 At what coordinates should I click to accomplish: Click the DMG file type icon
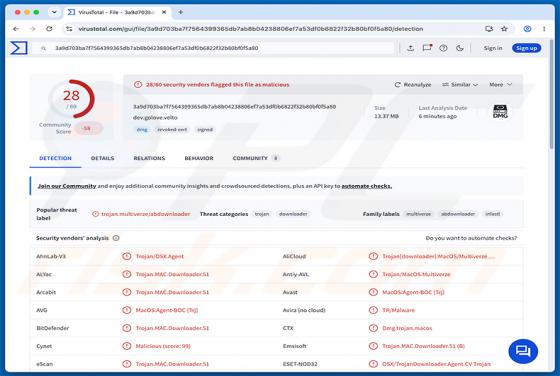pos(500,111)
